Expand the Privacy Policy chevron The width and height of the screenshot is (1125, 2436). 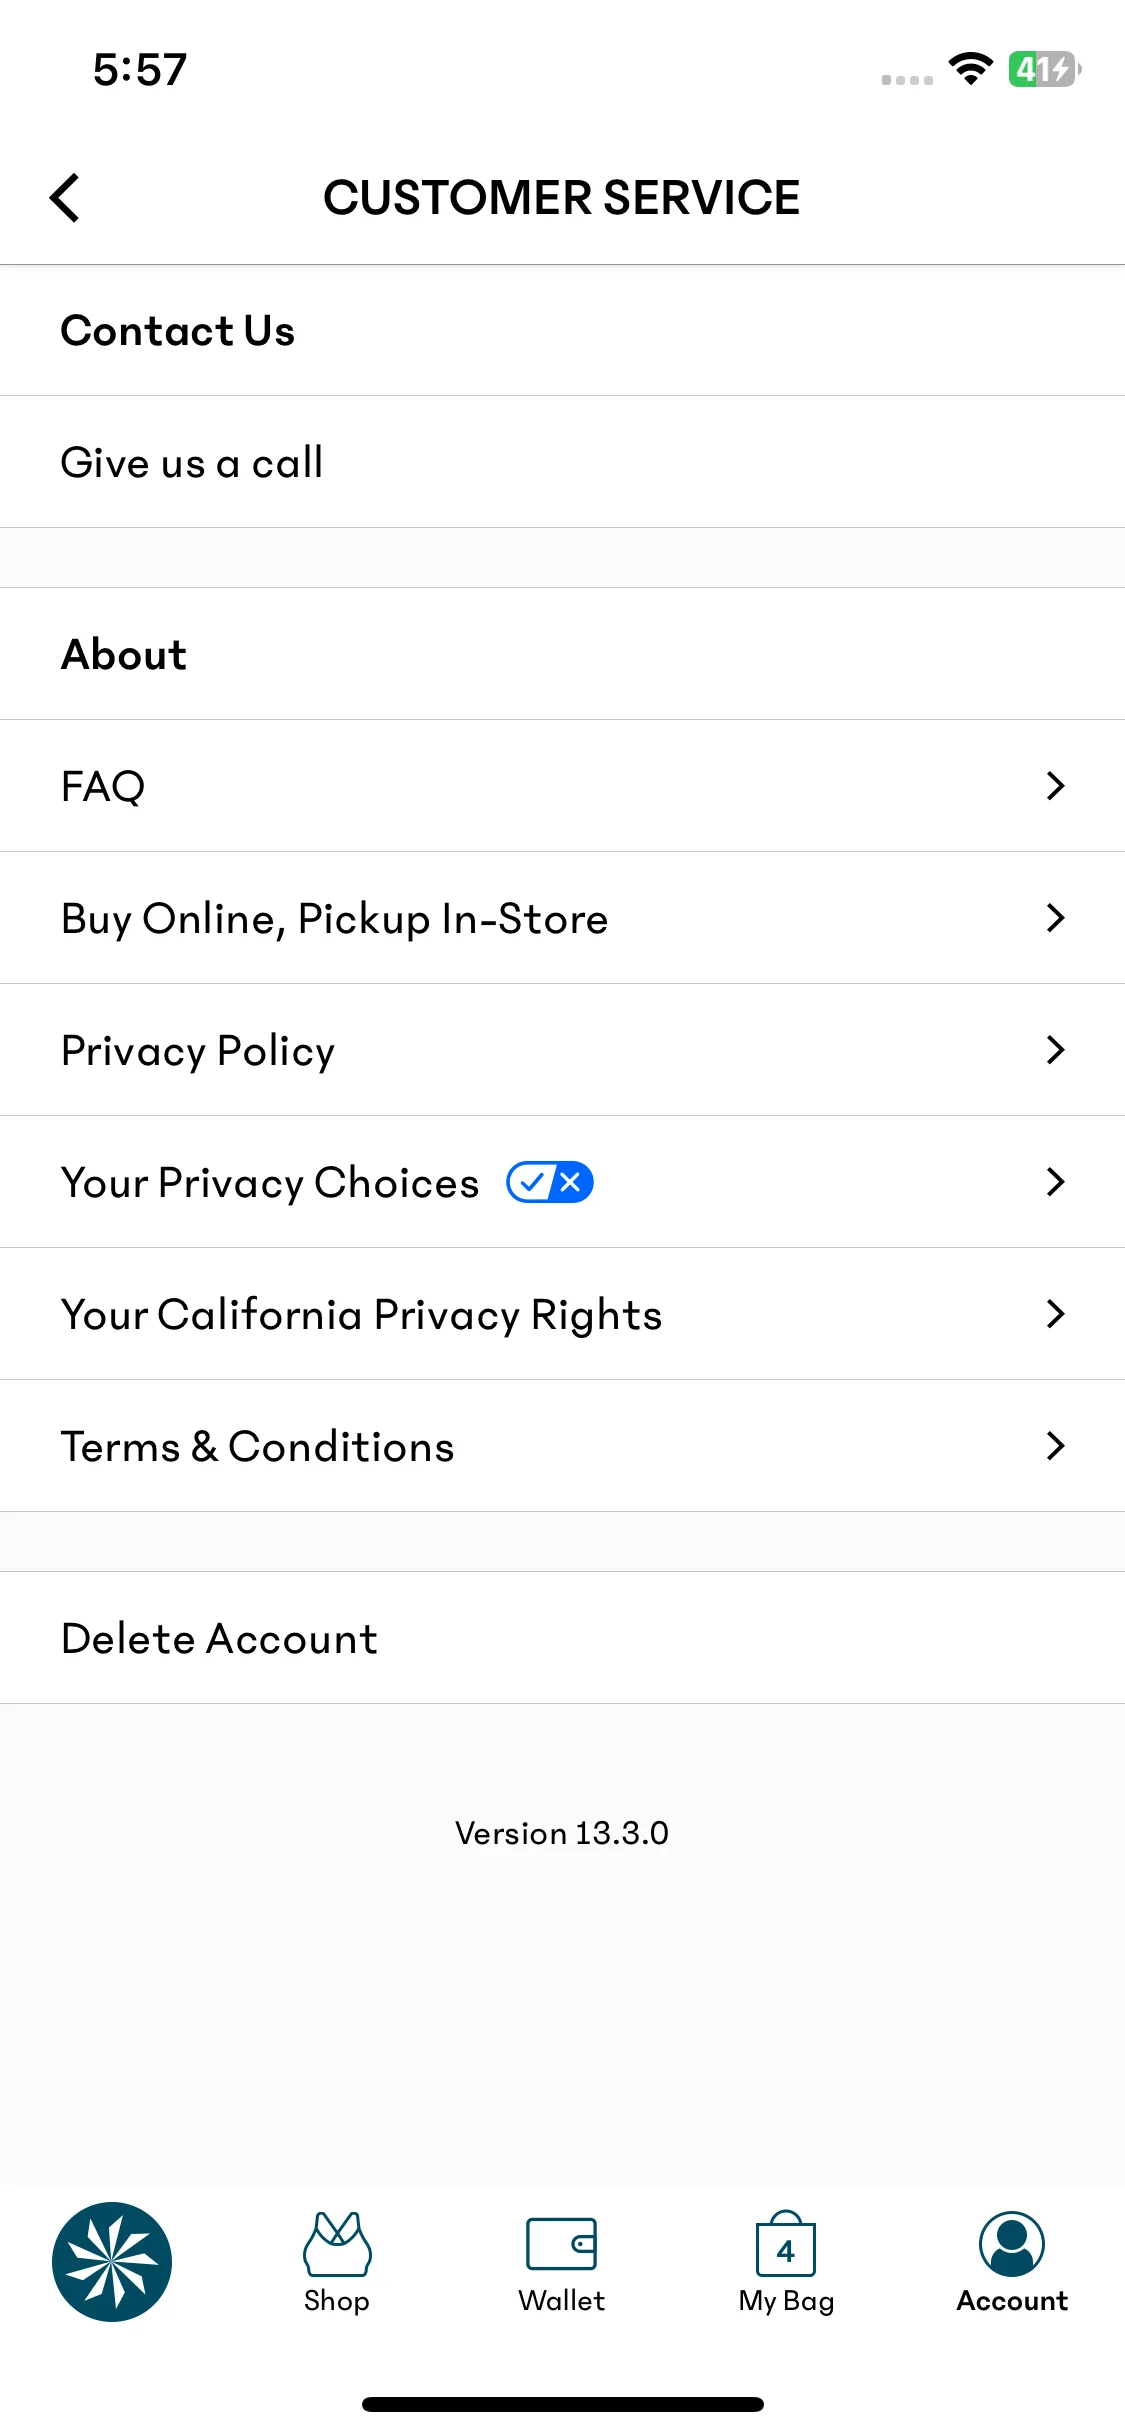click(1055, 1050)
